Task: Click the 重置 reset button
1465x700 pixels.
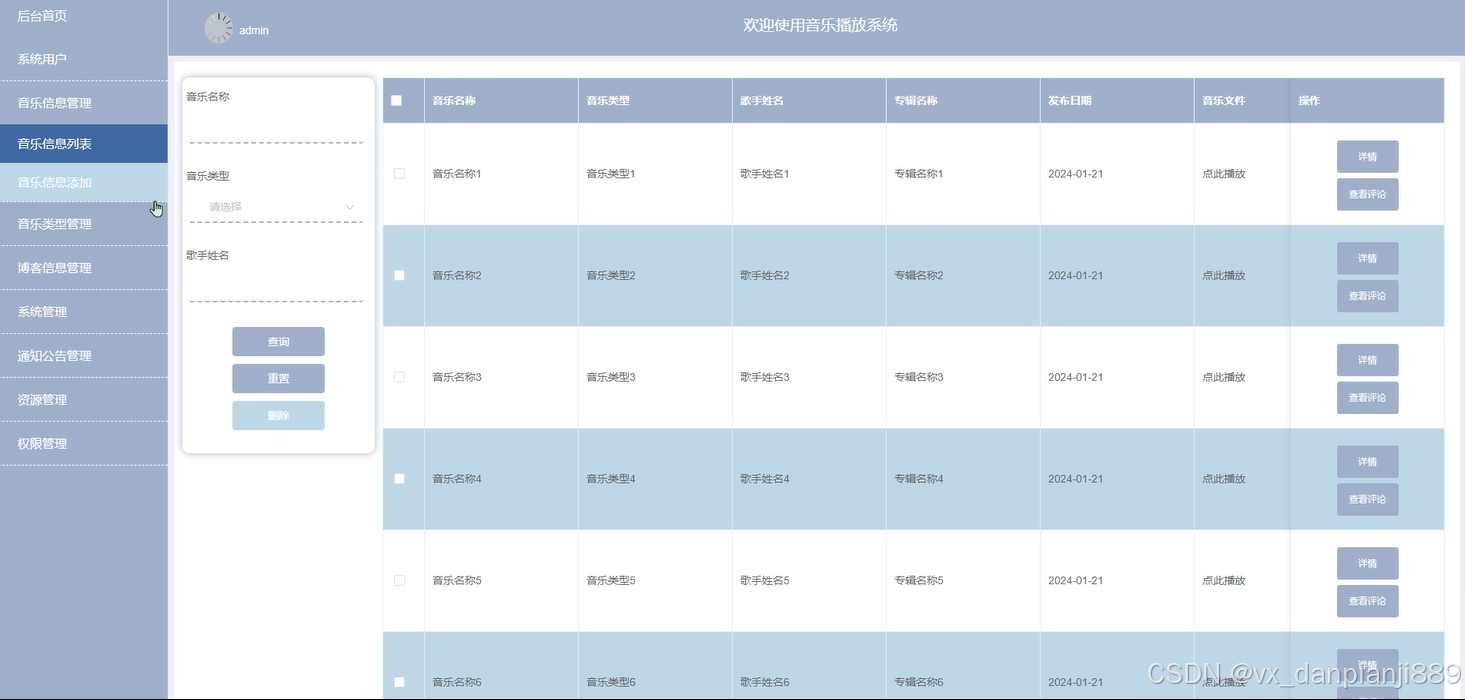Action: [x=278, y=379]
